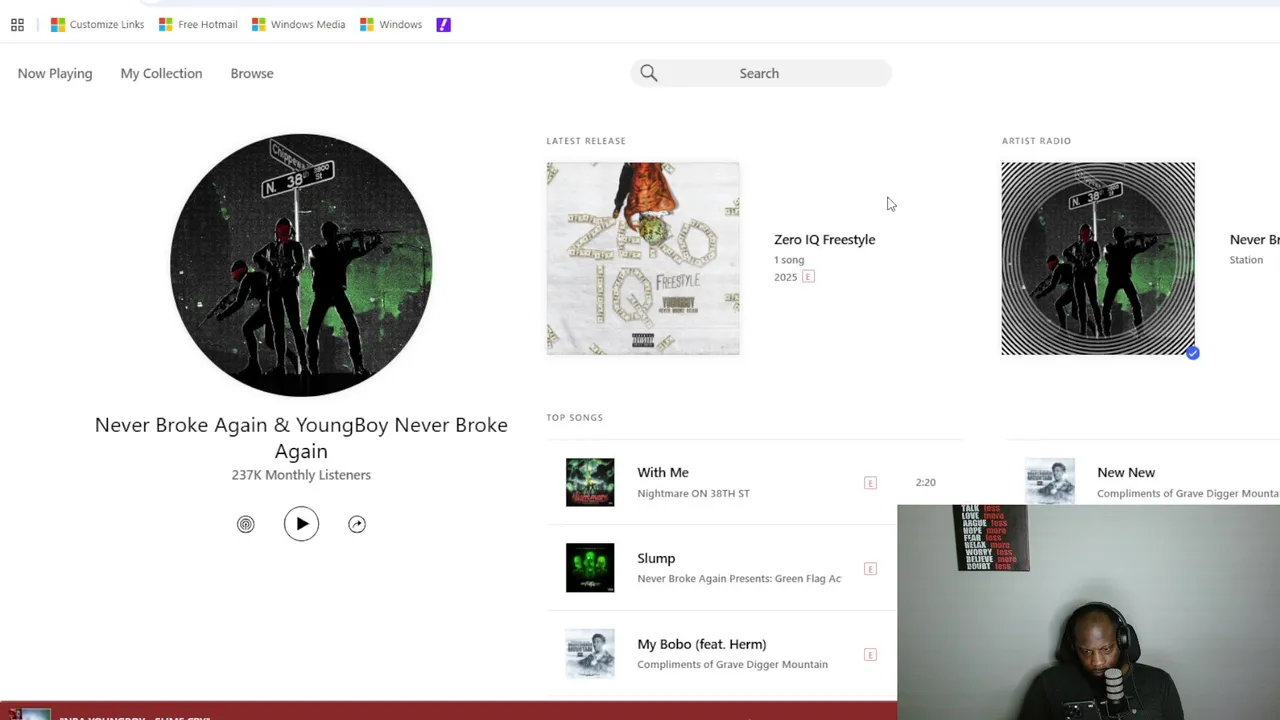This screenshot has width=1280, height=720.
Task: Click the New New album thumbnail
Action: point(1050,481)
